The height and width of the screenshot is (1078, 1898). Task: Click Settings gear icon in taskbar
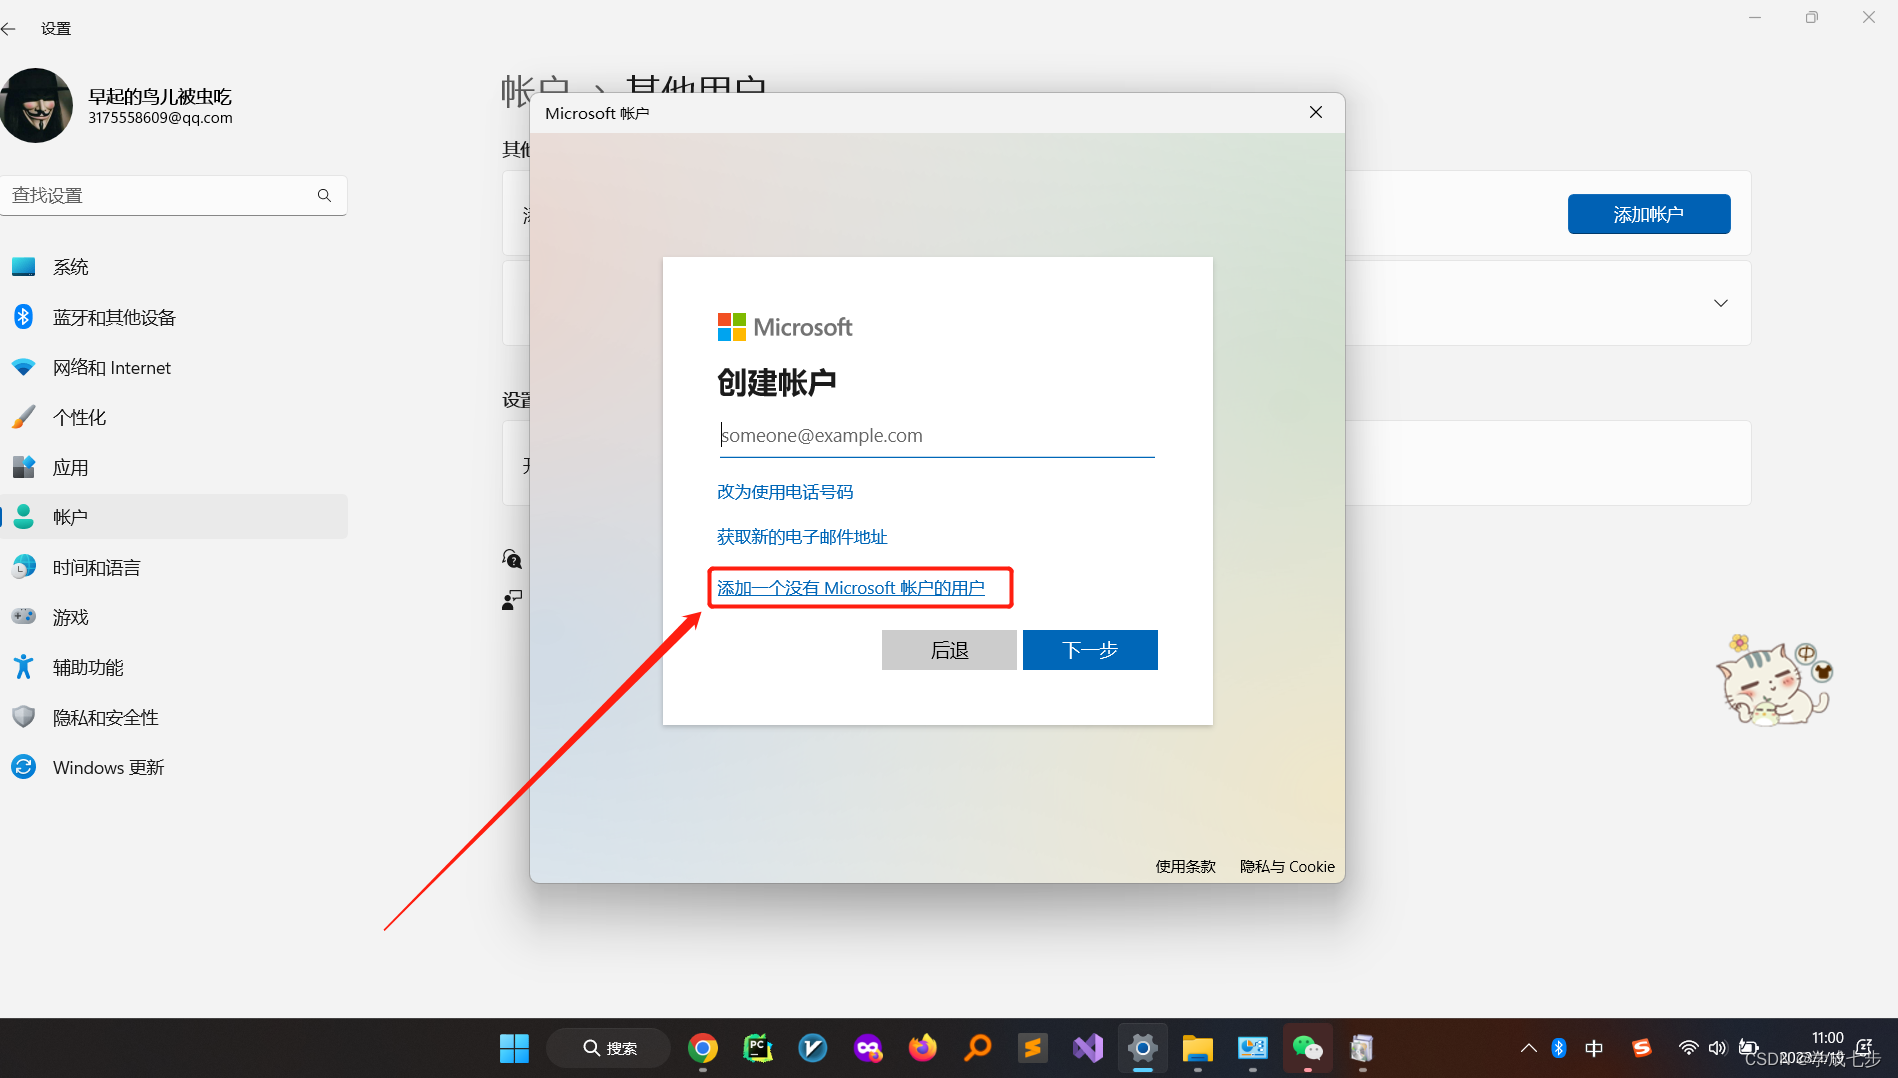[x=1143, y=1048]
